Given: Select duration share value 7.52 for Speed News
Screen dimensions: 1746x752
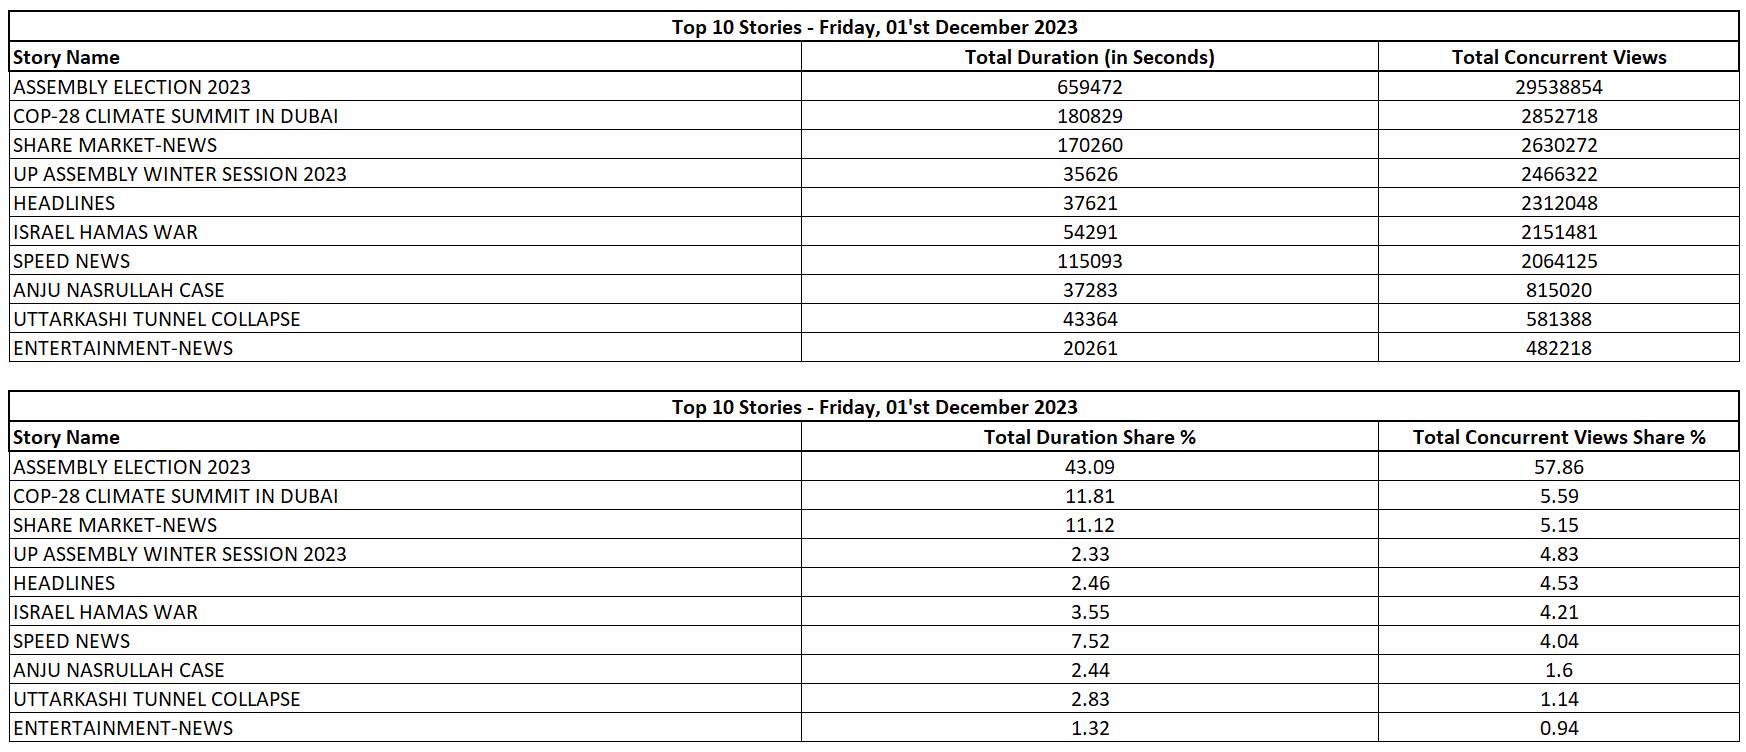Looking at the screenshot, I should pyautogui.click(x=1089, y=641).
